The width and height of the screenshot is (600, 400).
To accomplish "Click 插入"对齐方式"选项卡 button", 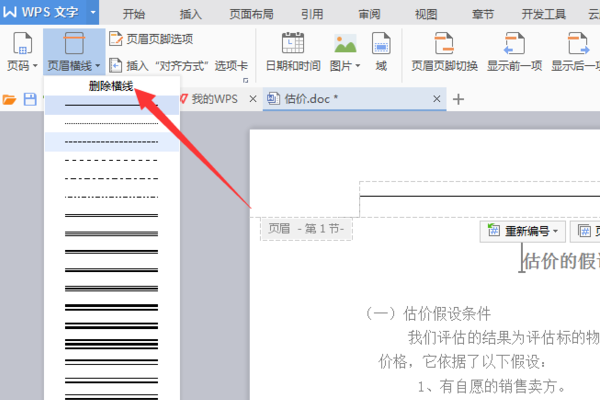I will click(x=179, y=66).
